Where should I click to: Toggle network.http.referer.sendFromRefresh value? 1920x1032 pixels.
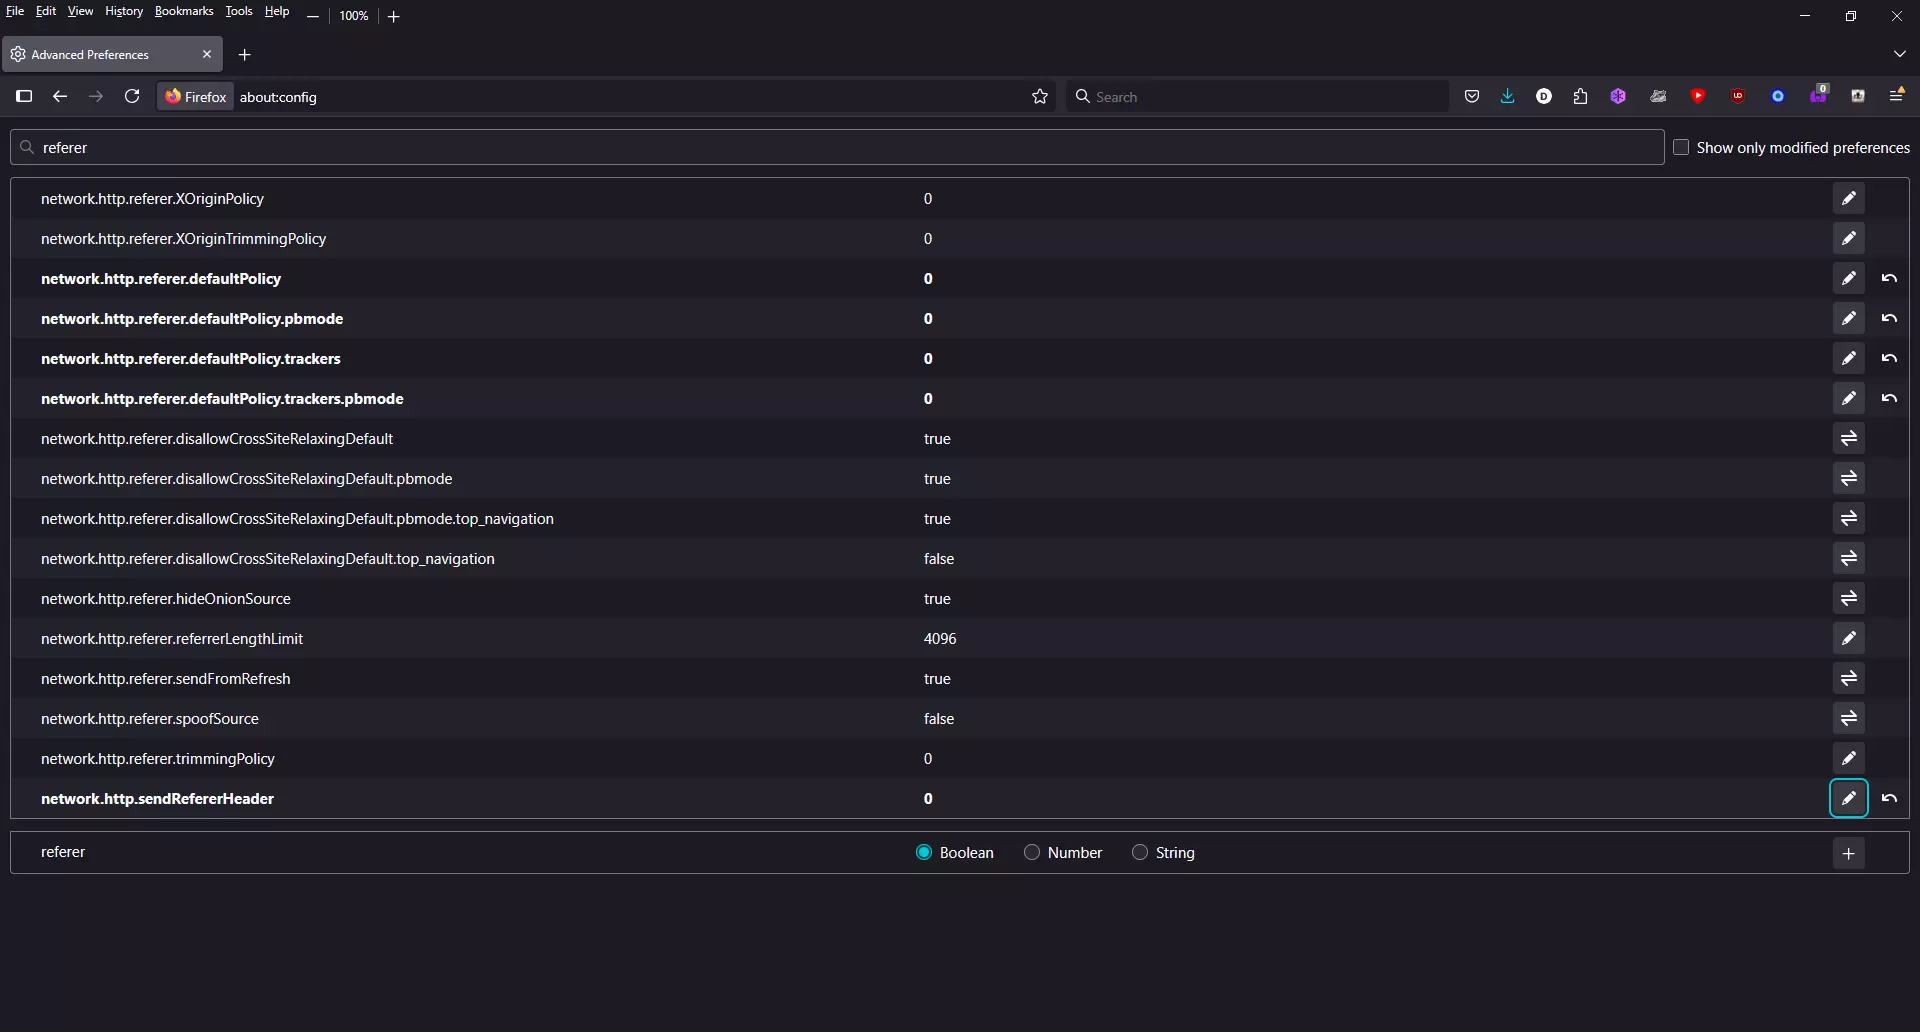[1848, 678]
